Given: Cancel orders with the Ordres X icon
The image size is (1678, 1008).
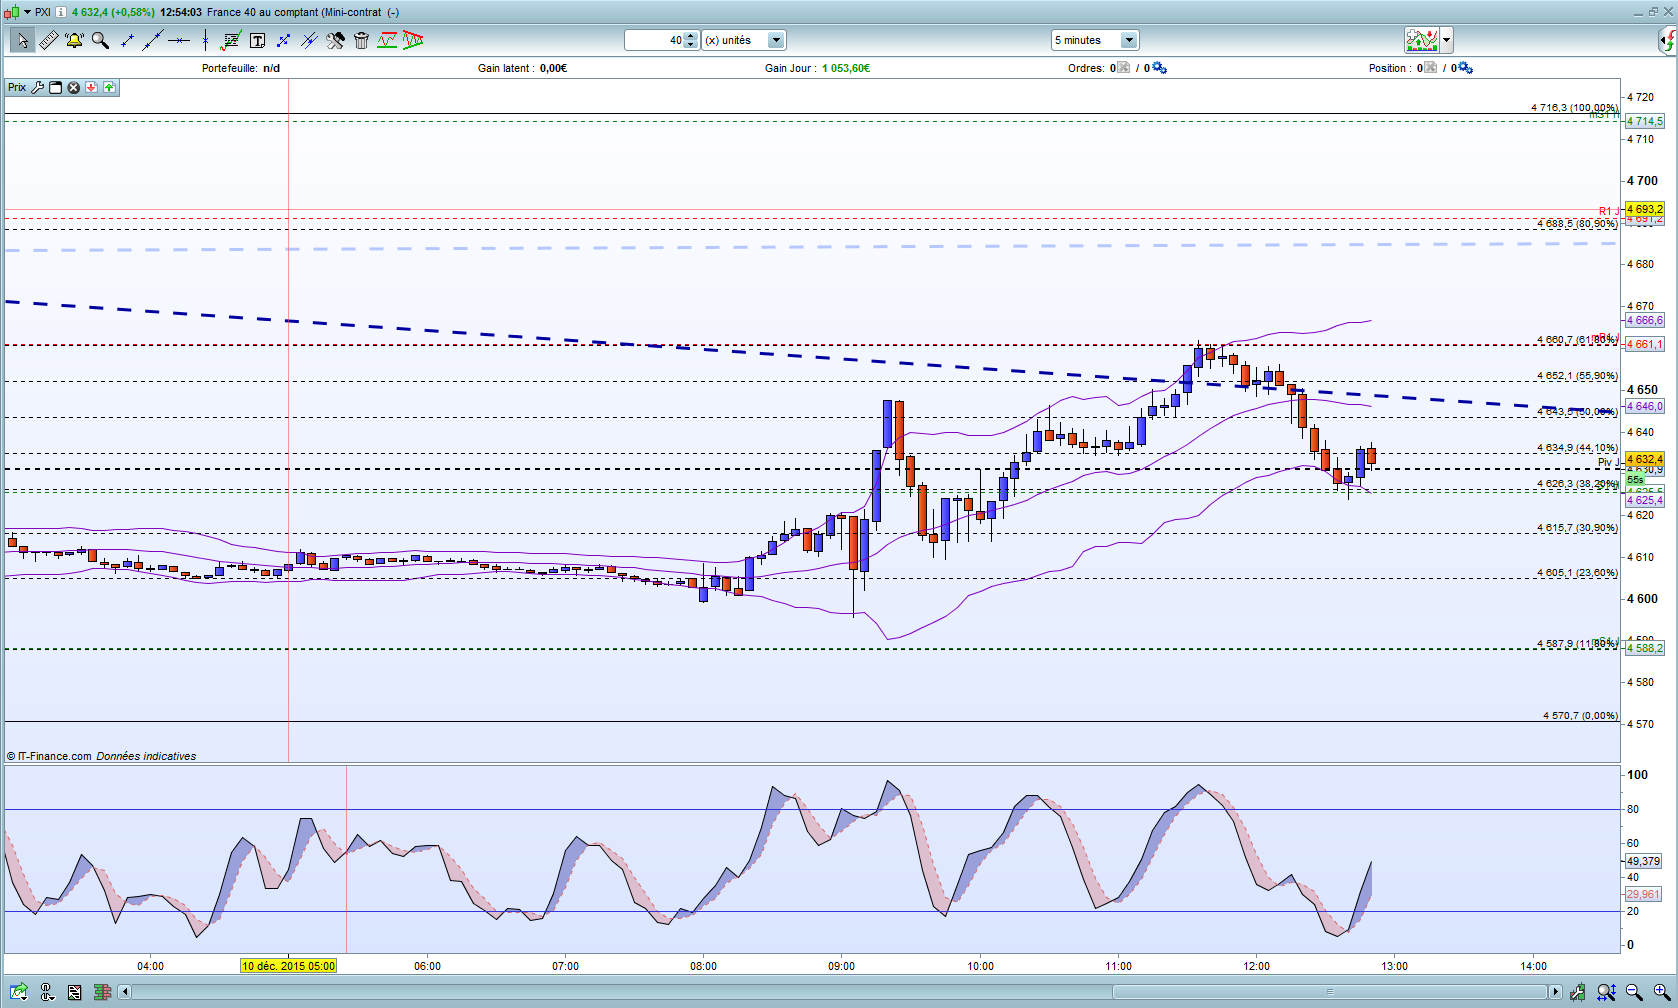Looking at the screenshot, I should [1123, 68].
